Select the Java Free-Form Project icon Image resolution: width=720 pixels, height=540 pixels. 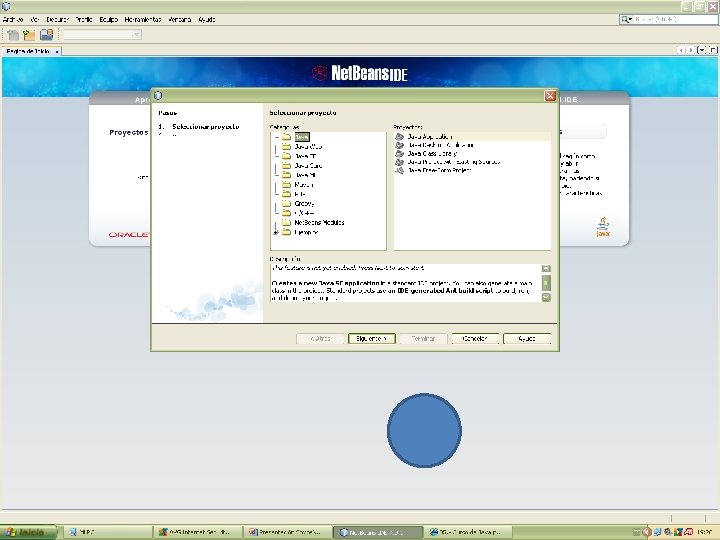[399, 170]
